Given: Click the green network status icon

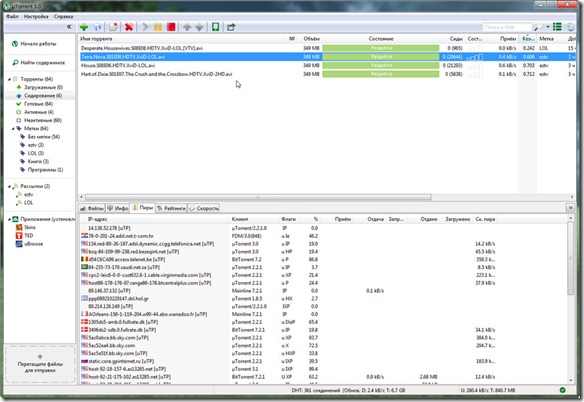Looking at the screenshot, I should click(x=562, y=390).
